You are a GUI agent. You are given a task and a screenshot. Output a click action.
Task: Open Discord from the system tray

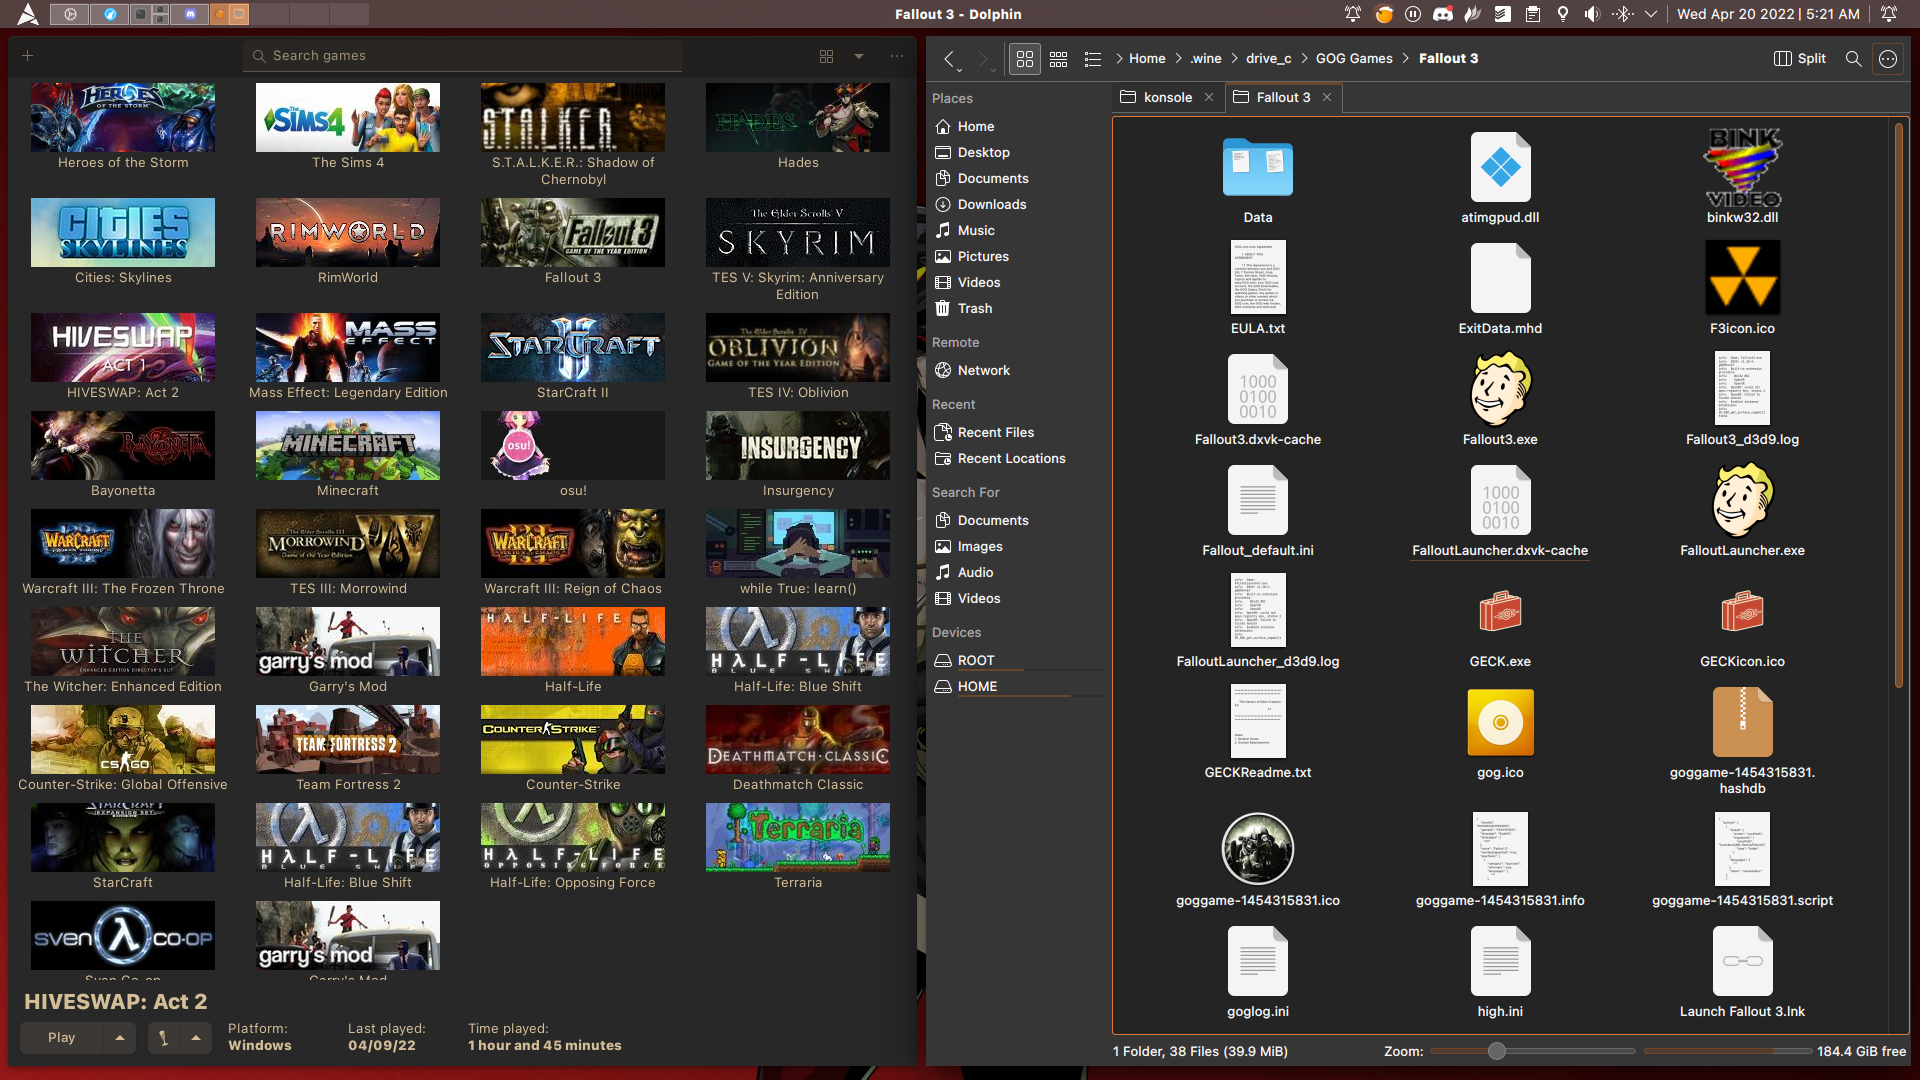(x=1442, y=14)
